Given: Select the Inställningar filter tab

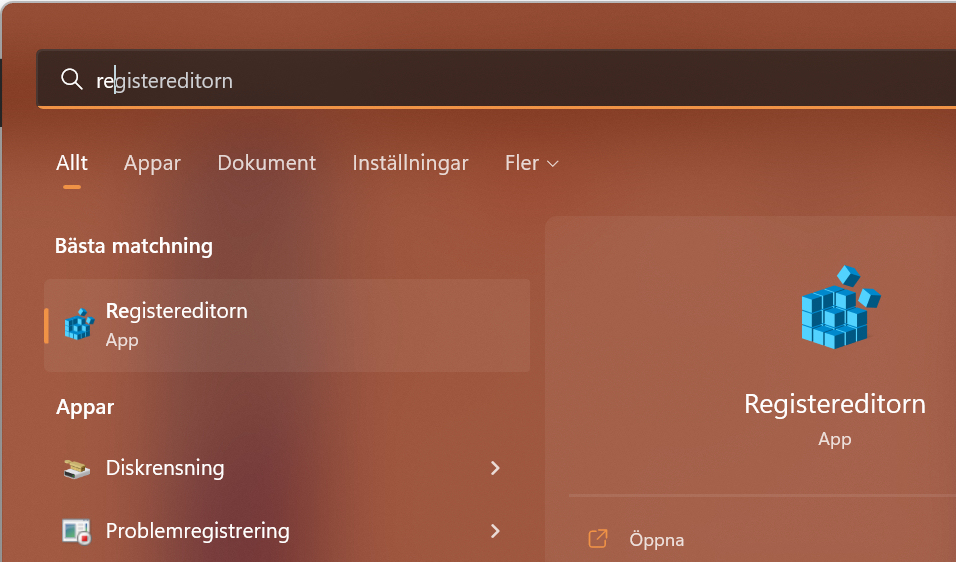Looking at the screenshot, I should [410, 163].
